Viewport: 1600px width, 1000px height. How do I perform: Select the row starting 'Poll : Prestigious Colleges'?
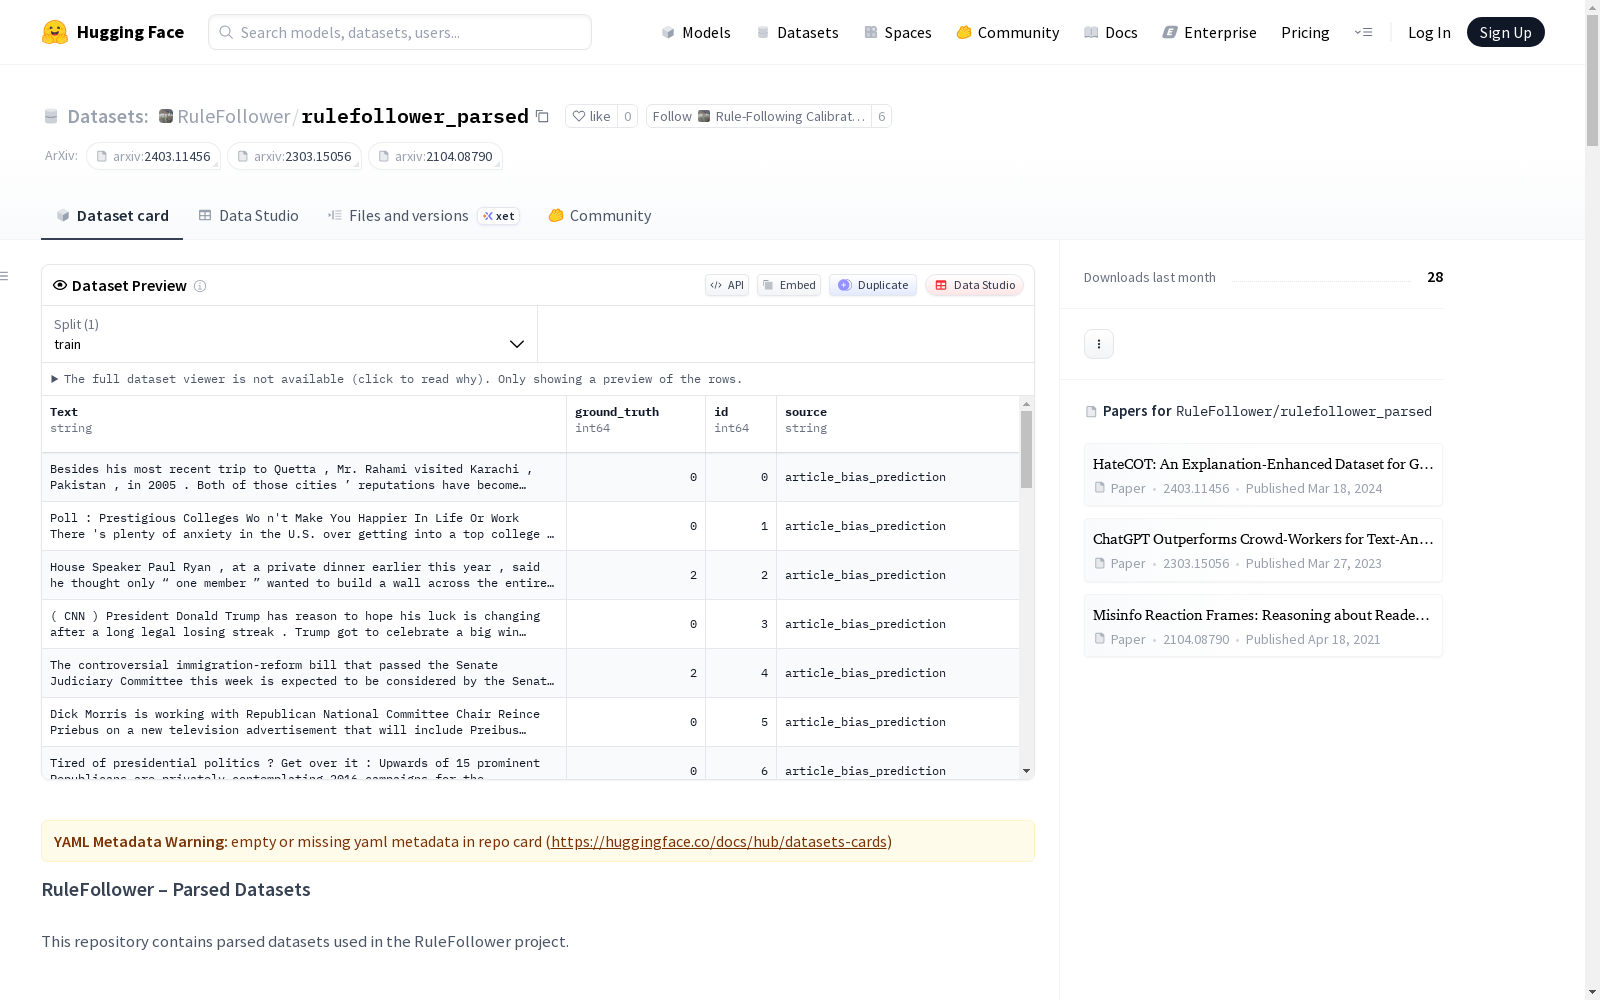(531, 526)
